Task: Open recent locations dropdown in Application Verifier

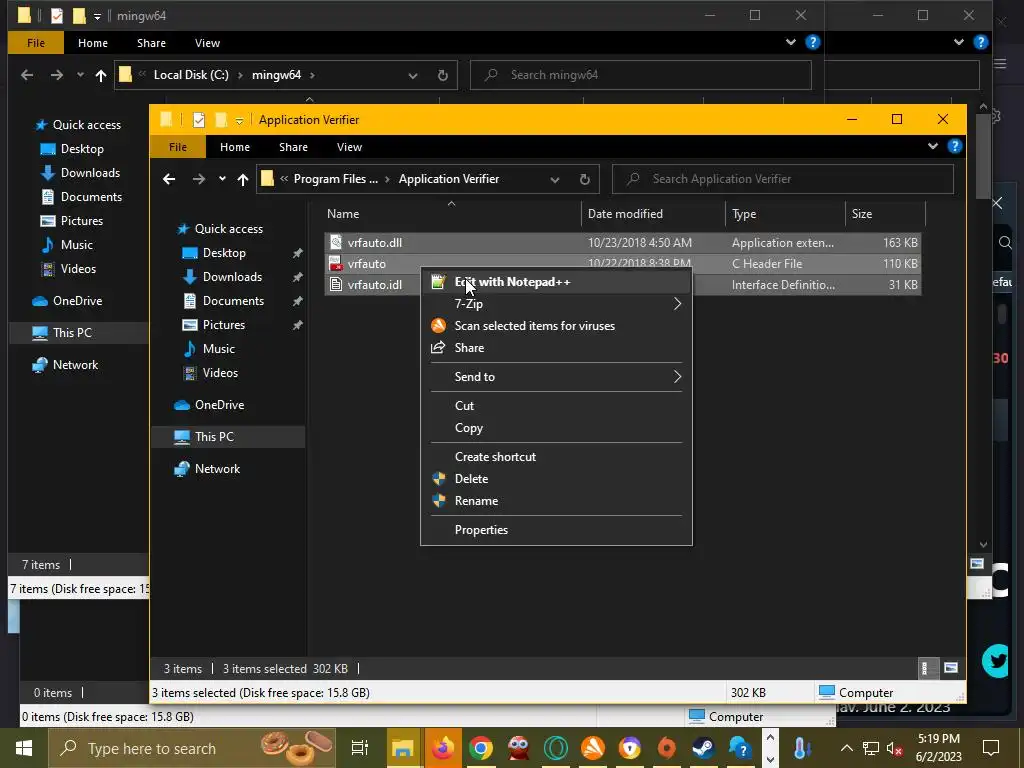Action: coord(222,179)
